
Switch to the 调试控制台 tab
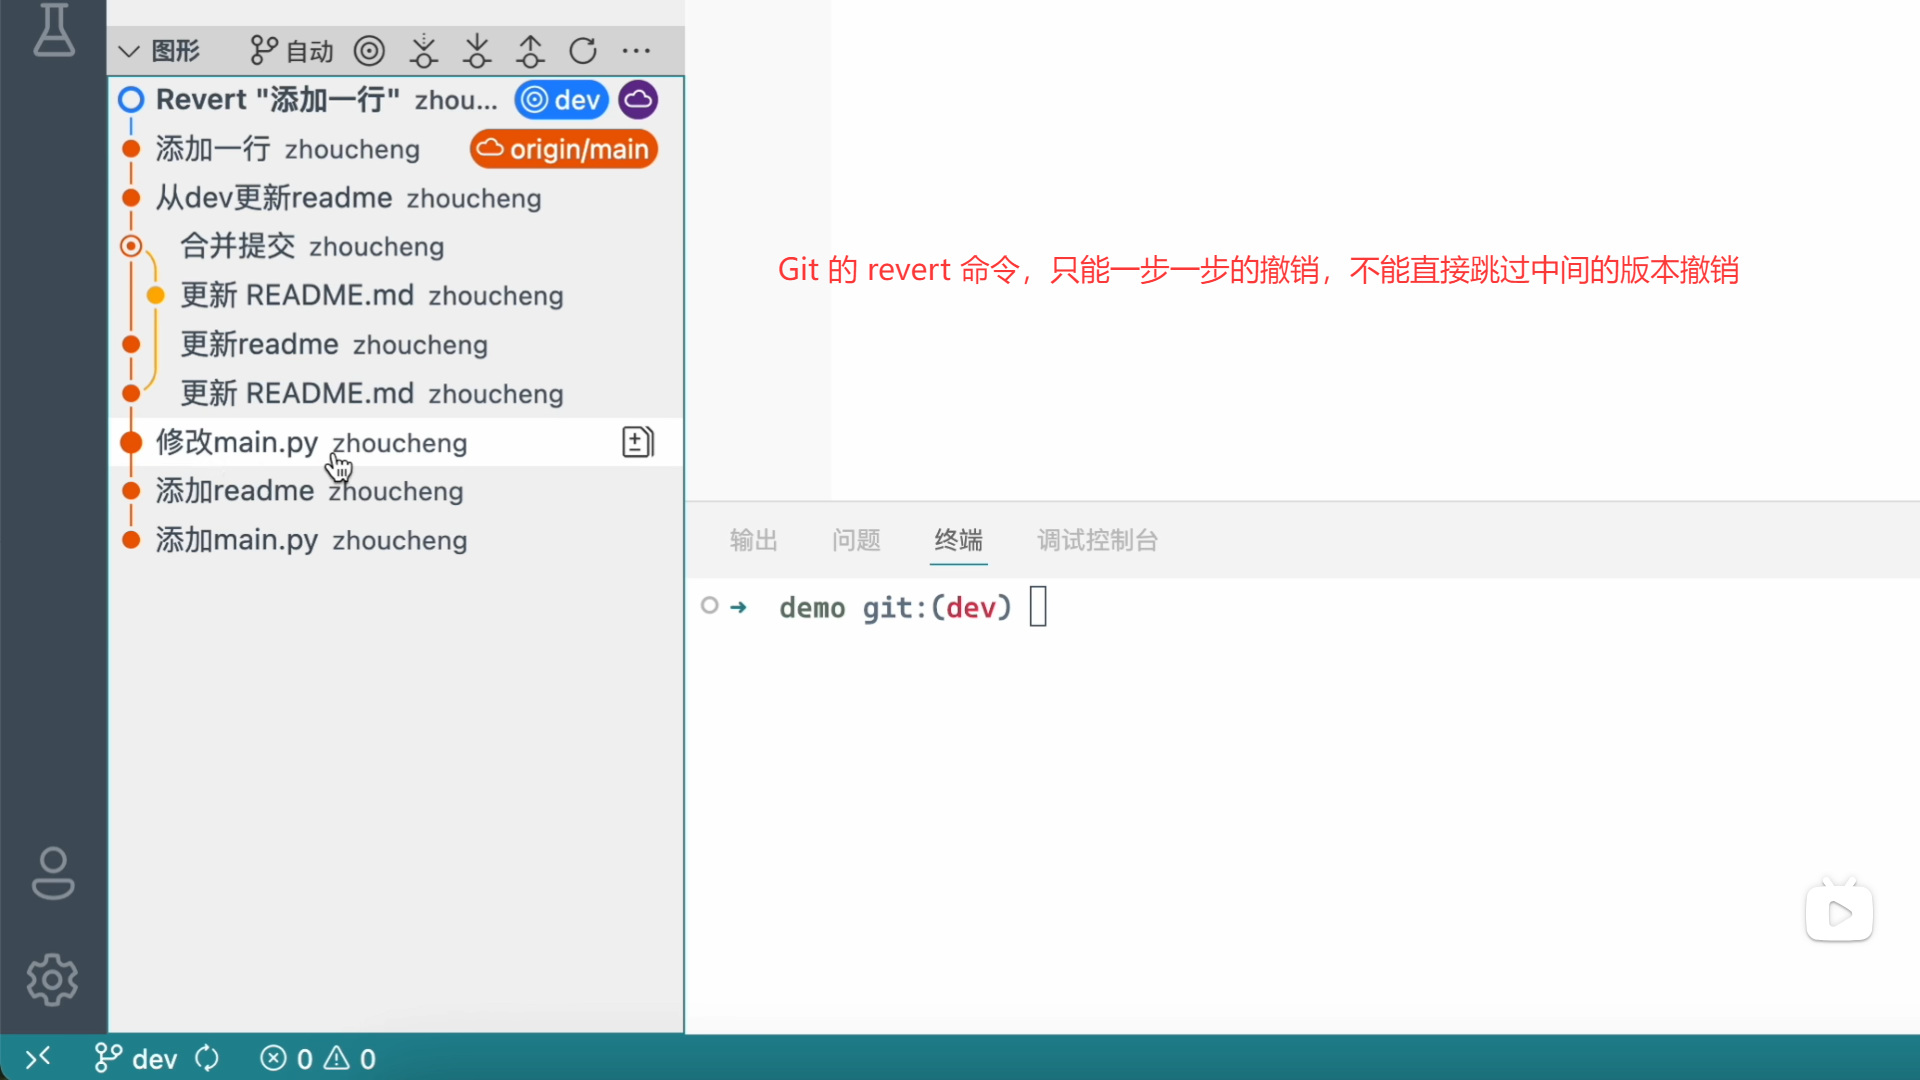coord(1097,540)
